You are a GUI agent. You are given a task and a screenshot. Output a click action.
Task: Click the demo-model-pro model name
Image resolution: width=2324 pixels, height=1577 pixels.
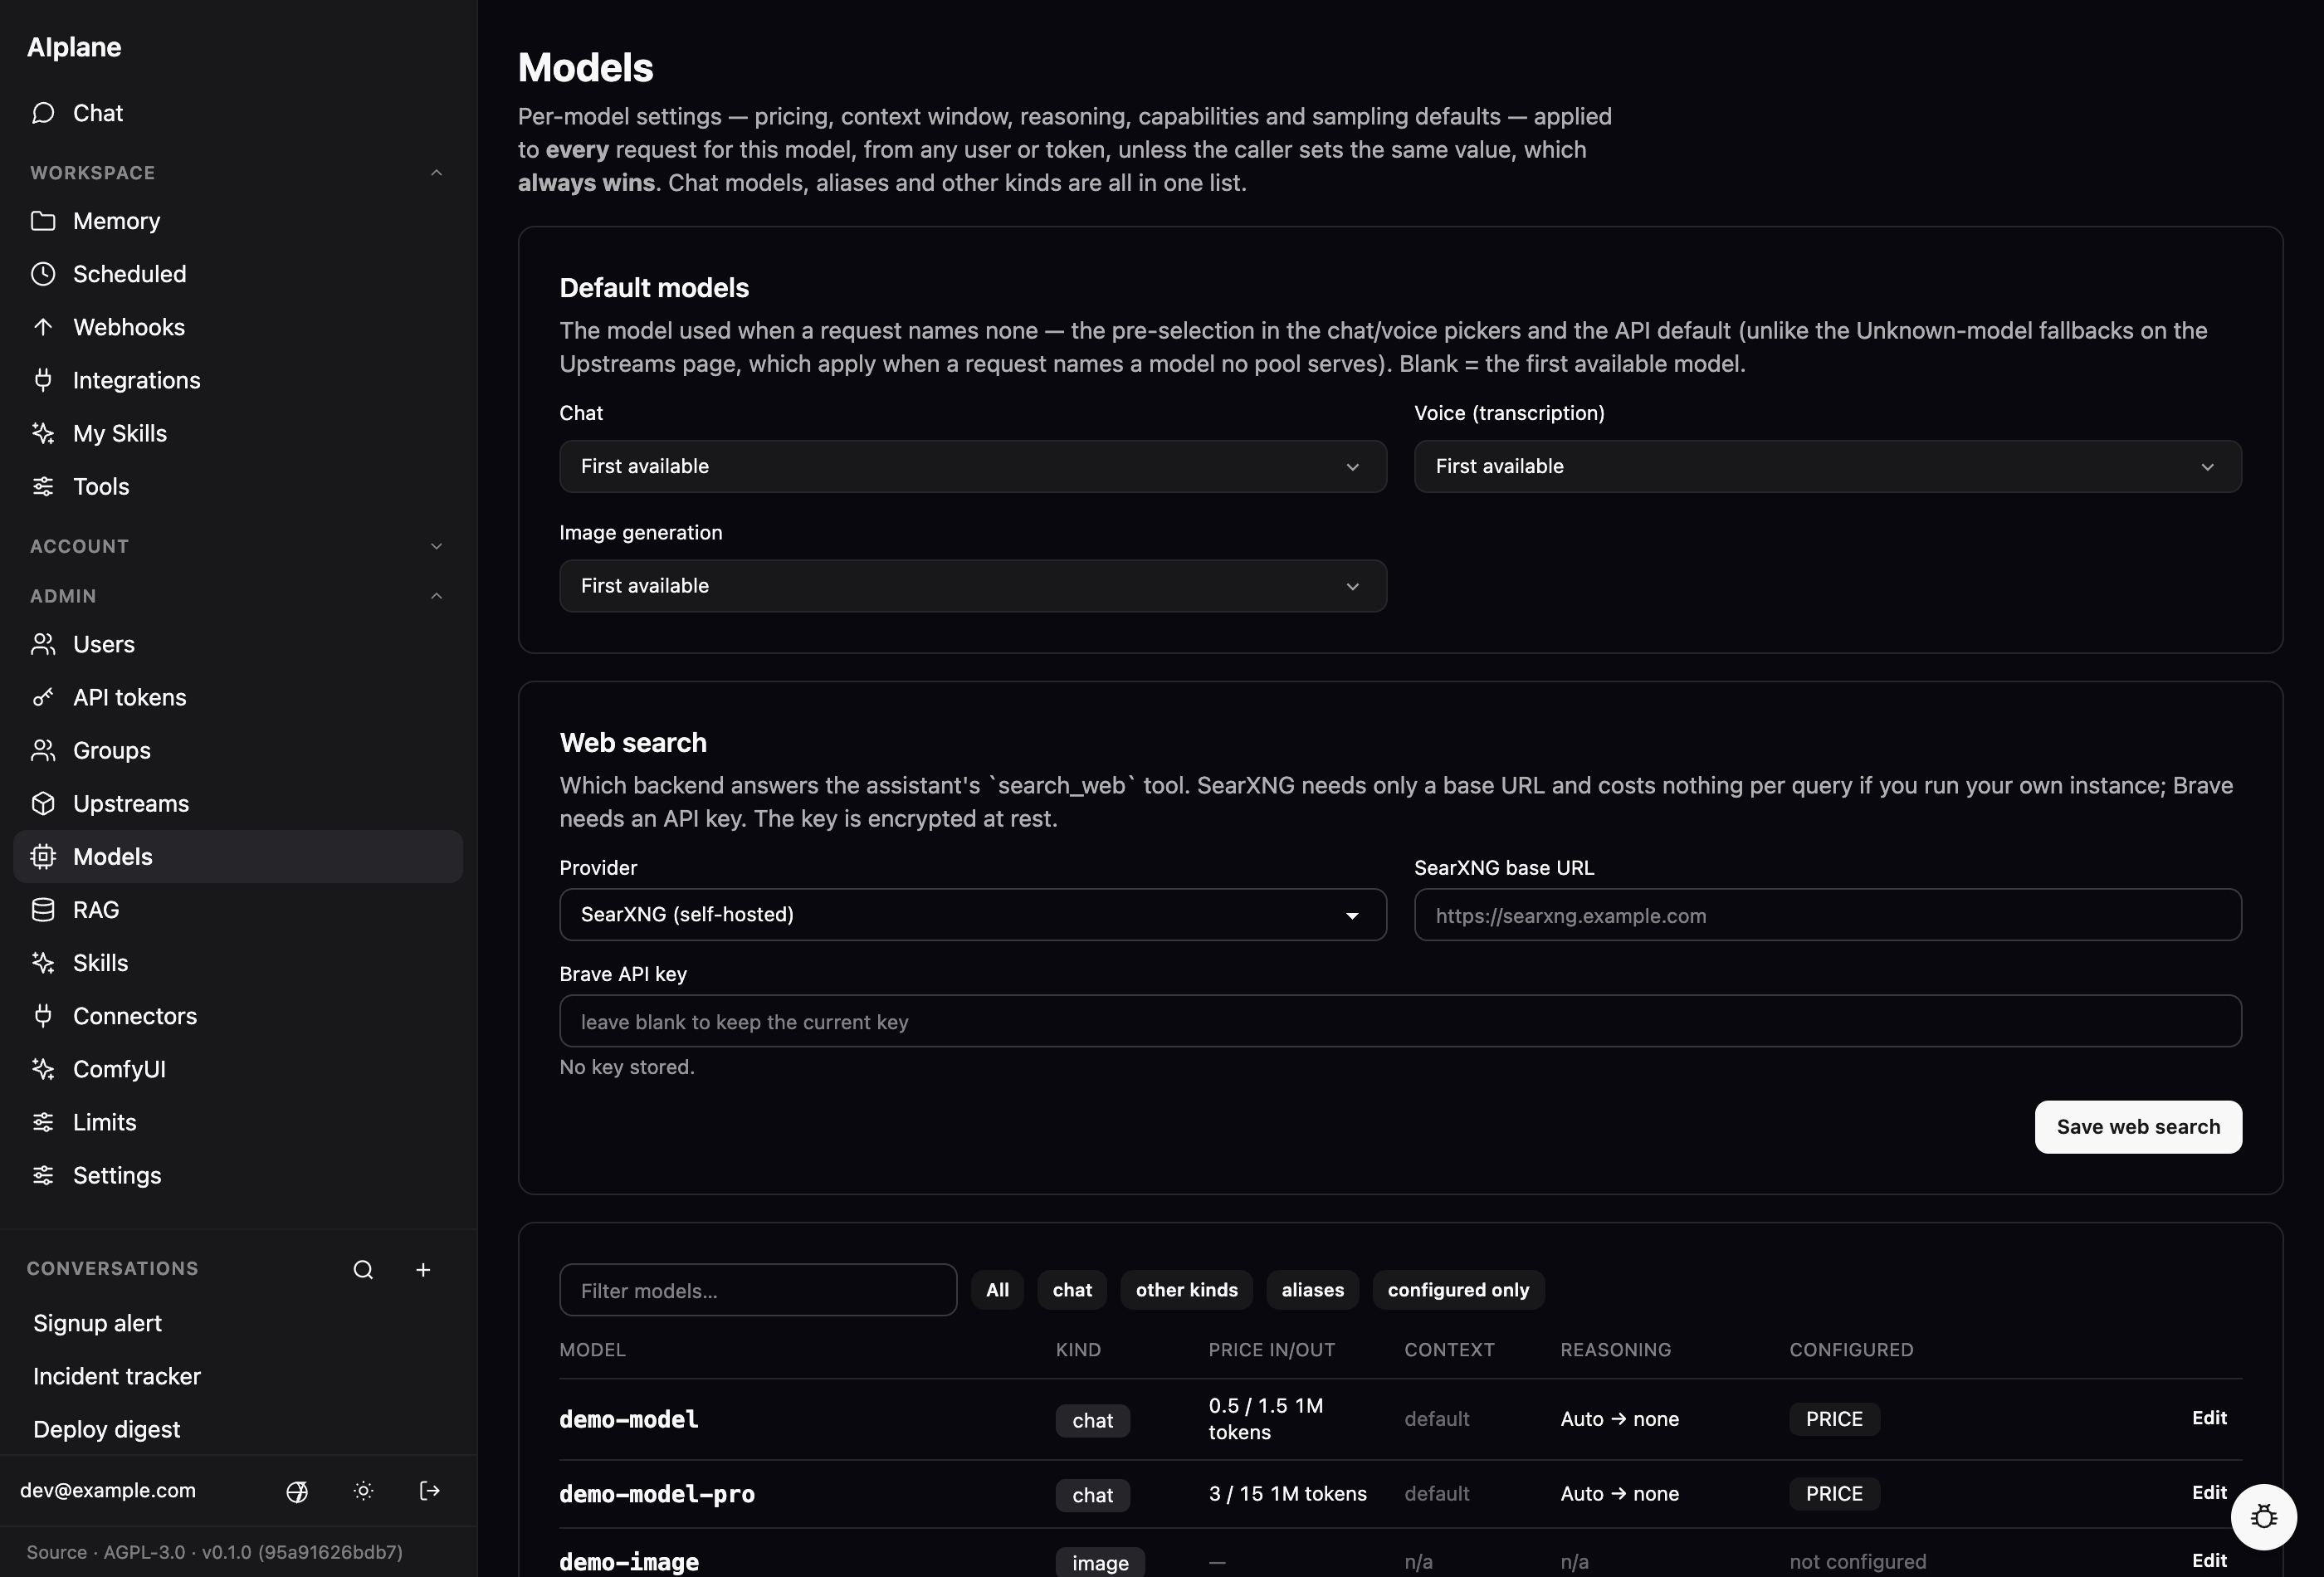pyautogui.click(x=656, y=1493)
